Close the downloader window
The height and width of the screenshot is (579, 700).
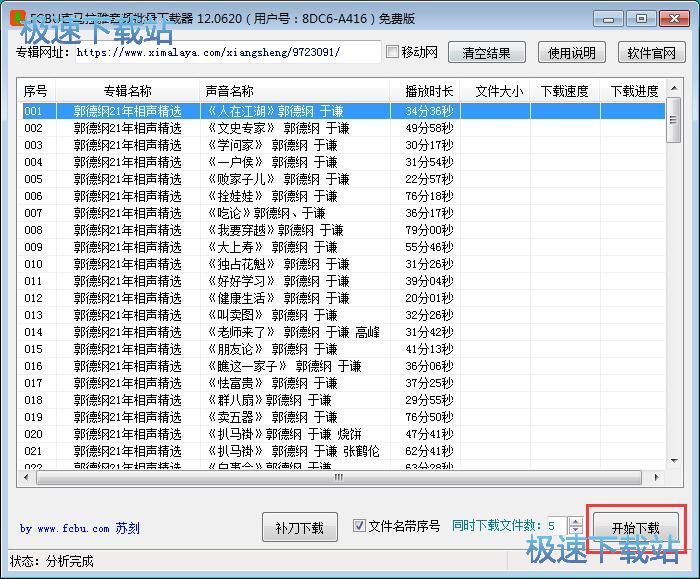pos(674,19)
